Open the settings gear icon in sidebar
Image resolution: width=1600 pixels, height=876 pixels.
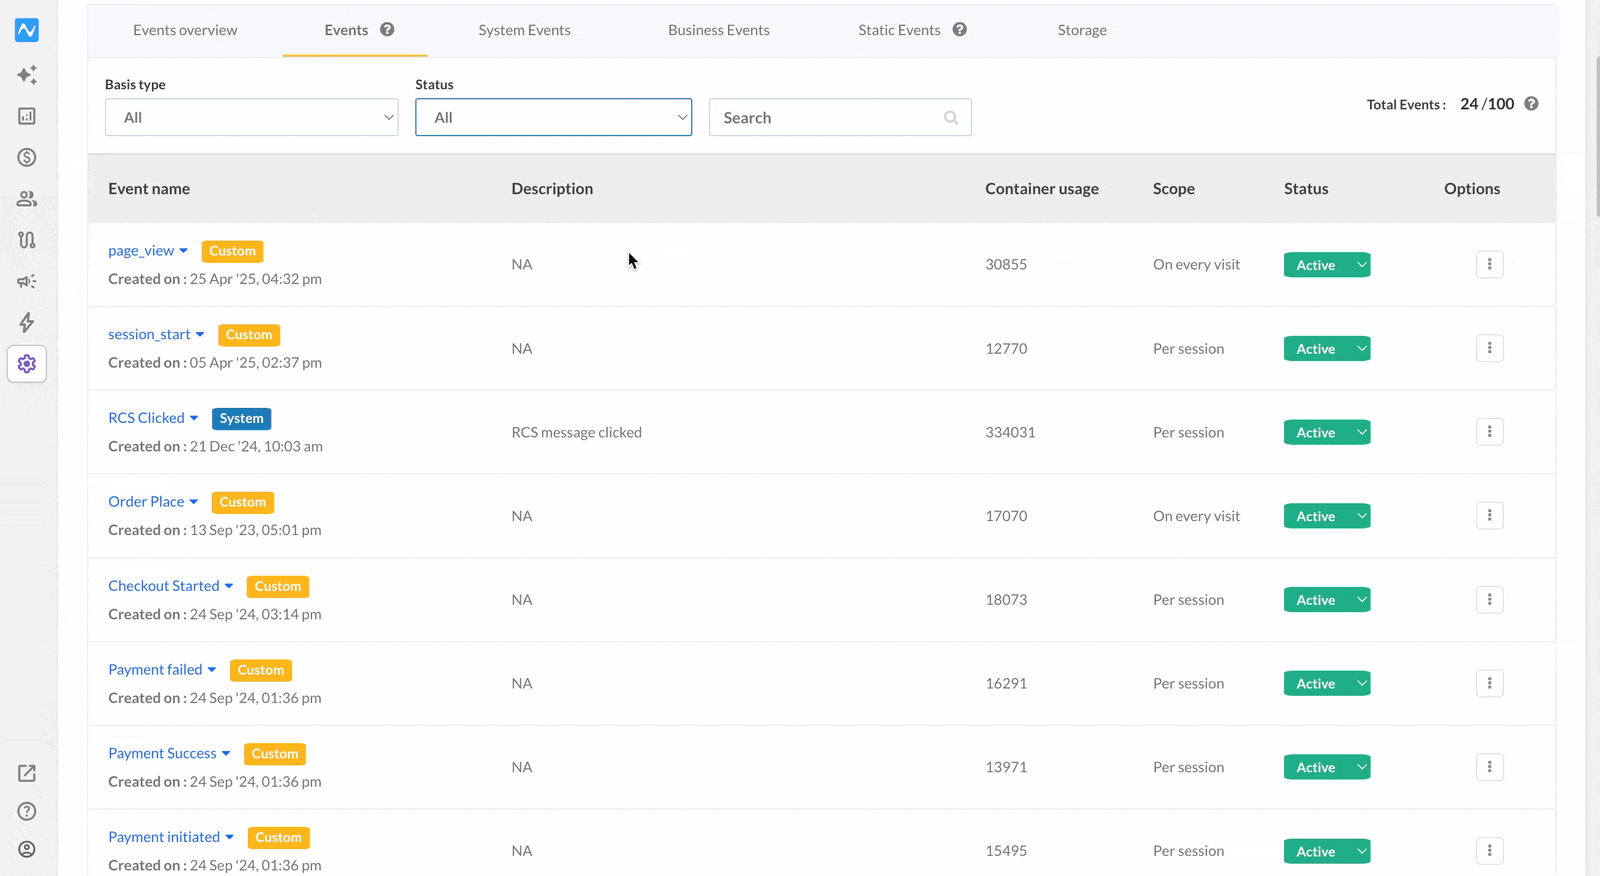[x=27, y=364]
